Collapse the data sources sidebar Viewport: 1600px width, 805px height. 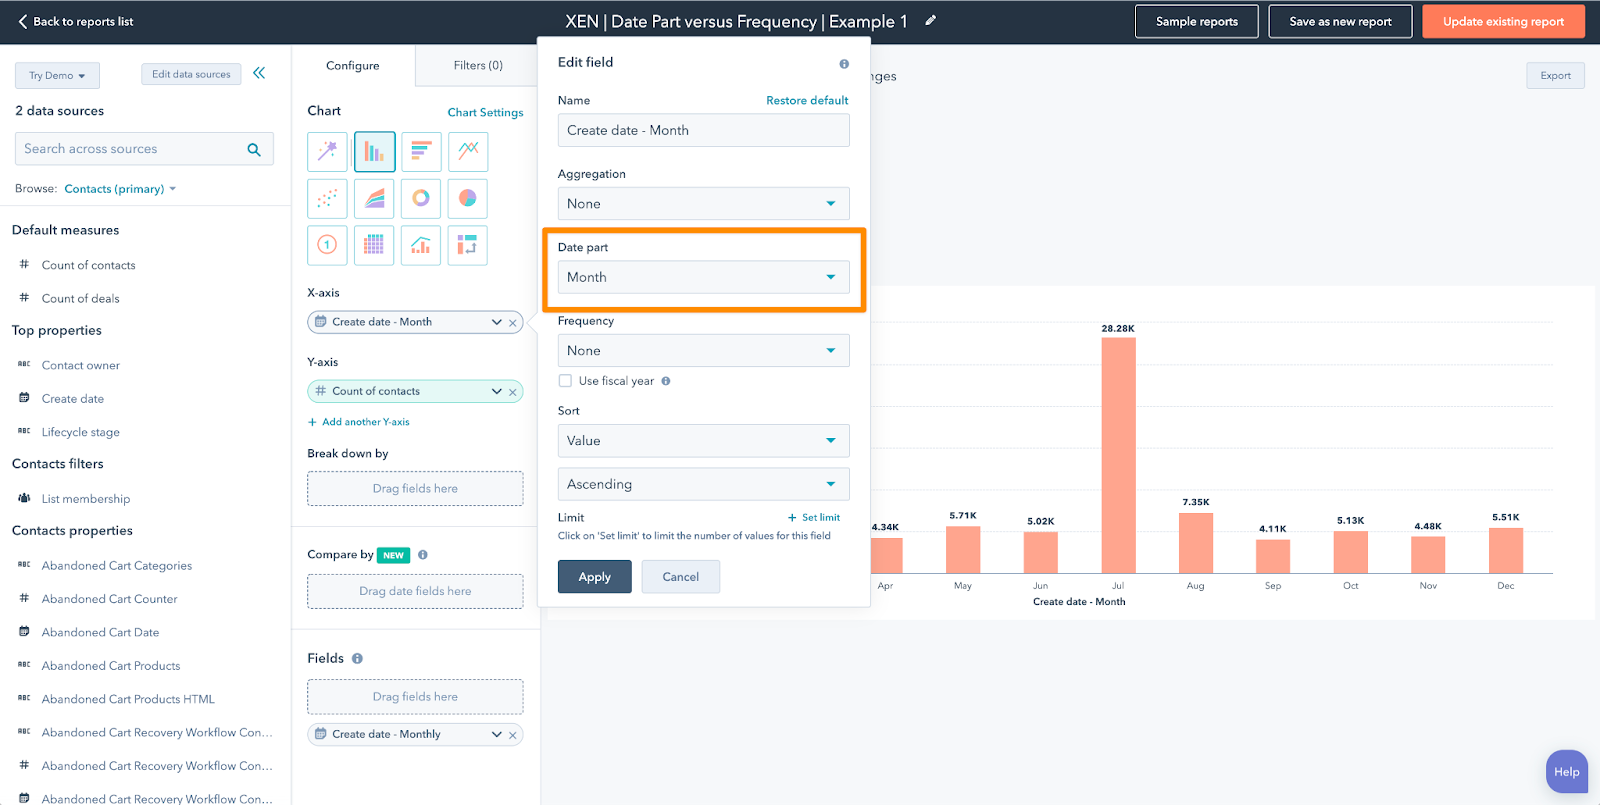pyautogui.click(x=259, y=73)
